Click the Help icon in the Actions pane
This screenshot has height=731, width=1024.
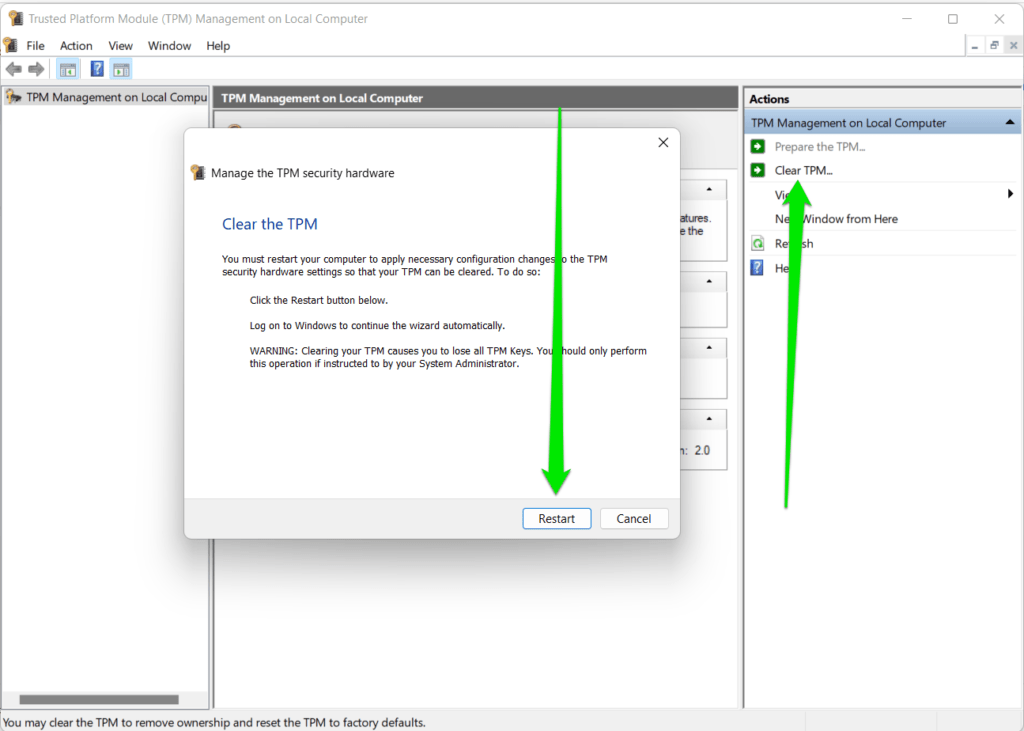point(757,267)
